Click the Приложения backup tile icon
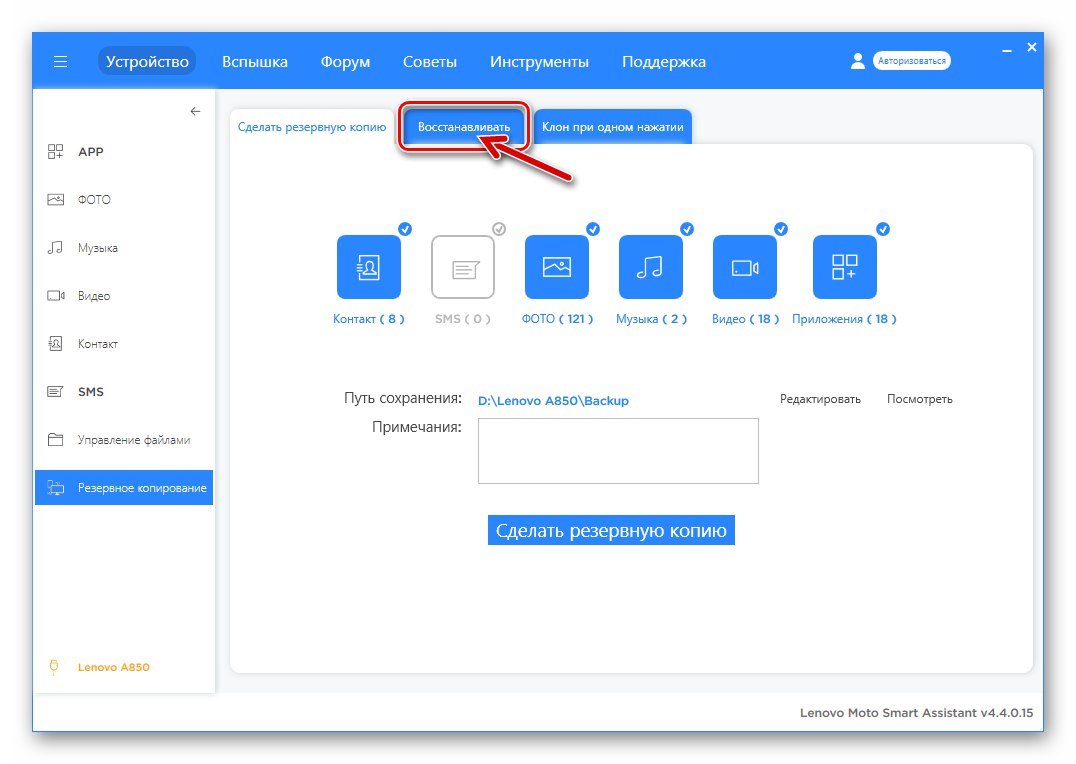The width and height of the screenshot is (1076, 764). [845, 267]
